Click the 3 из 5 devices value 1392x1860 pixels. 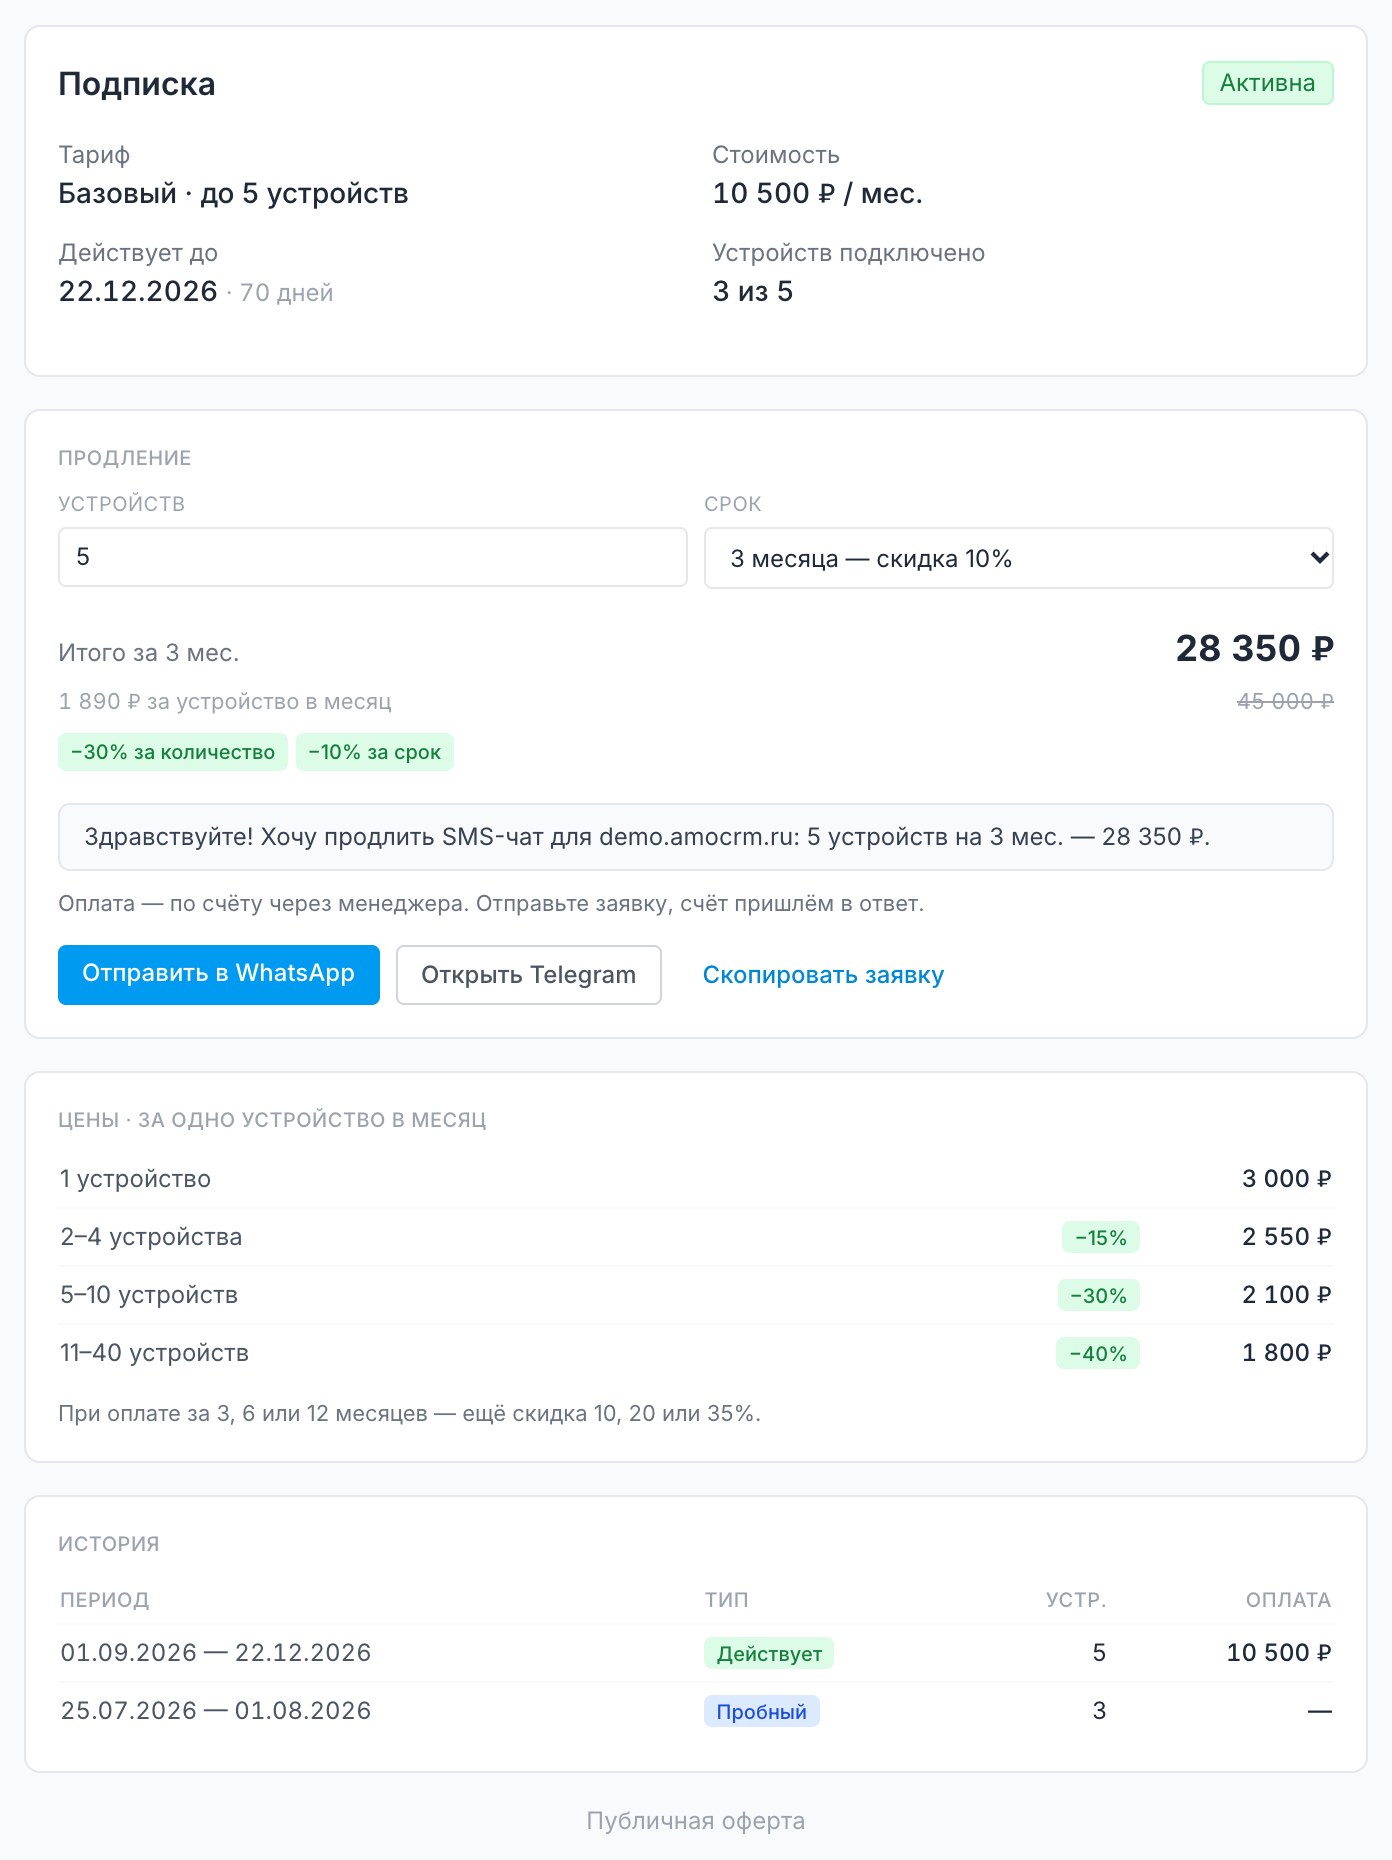(x=753, y=291)
